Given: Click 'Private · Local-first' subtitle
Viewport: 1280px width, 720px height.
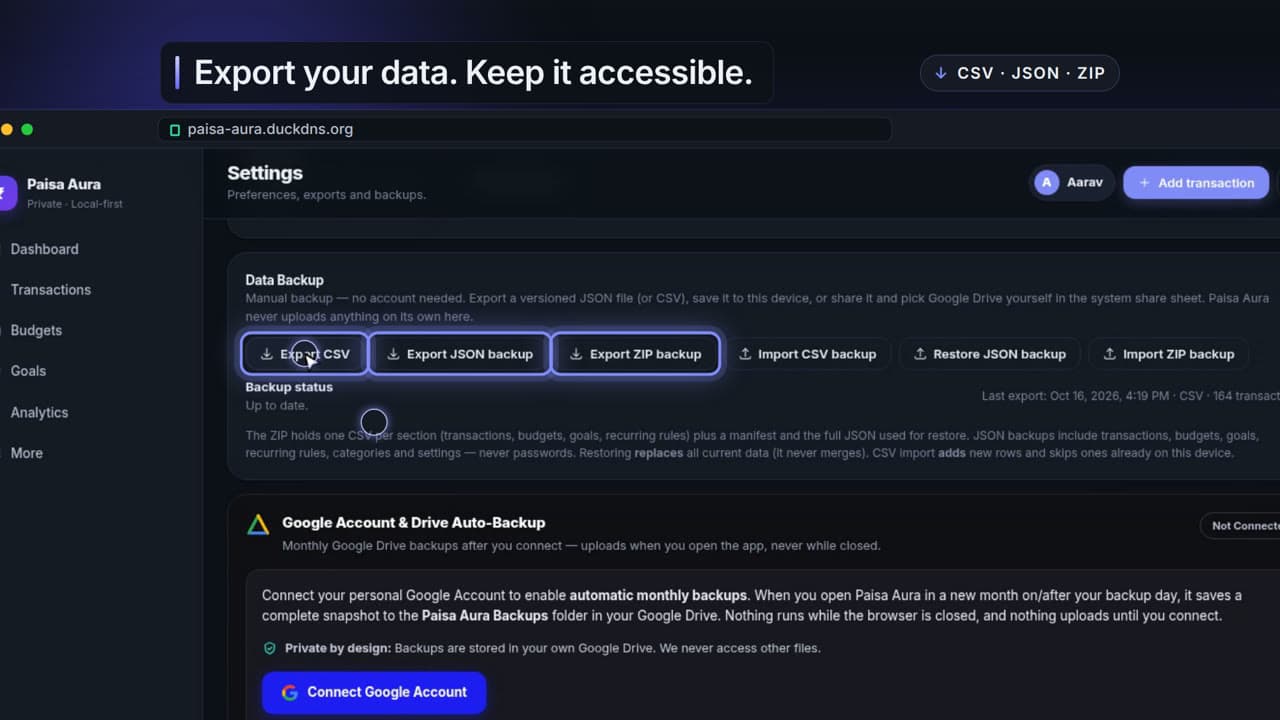Looking at the screenshot, I should click(x=75, y=204).
